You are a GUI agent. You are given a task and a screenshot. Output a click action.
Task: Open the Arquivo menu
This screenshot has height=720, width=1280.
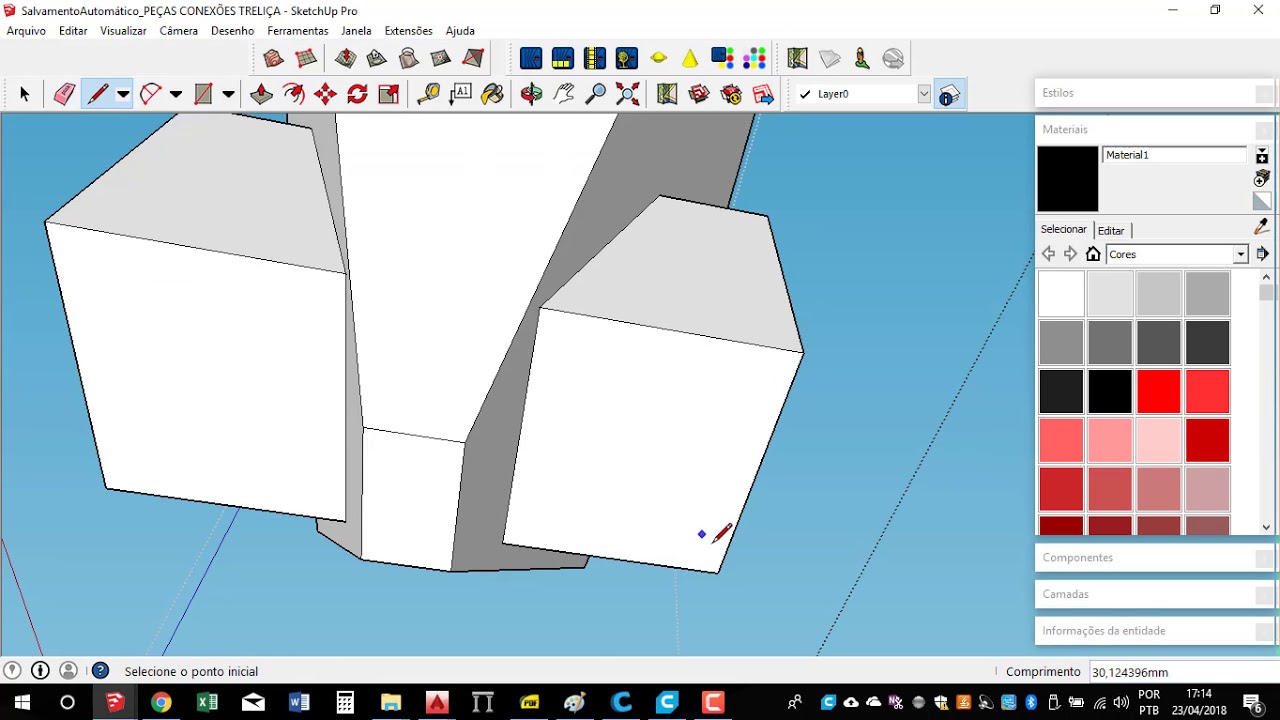(26, 31)
